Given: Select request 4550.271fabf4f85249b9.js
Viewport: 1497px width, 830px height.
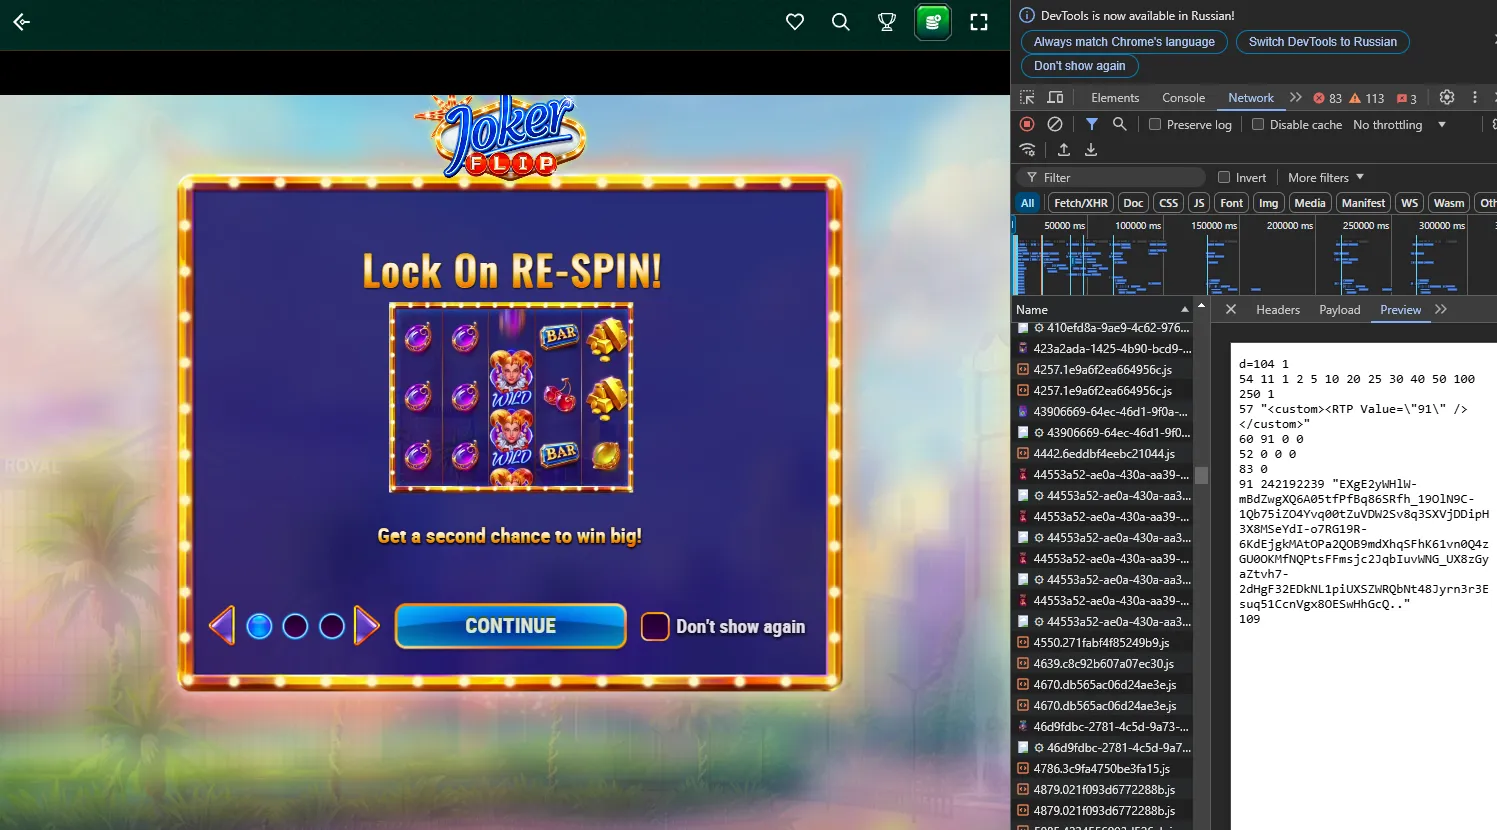Looking at the screenshot, I should click(1103, 642).
